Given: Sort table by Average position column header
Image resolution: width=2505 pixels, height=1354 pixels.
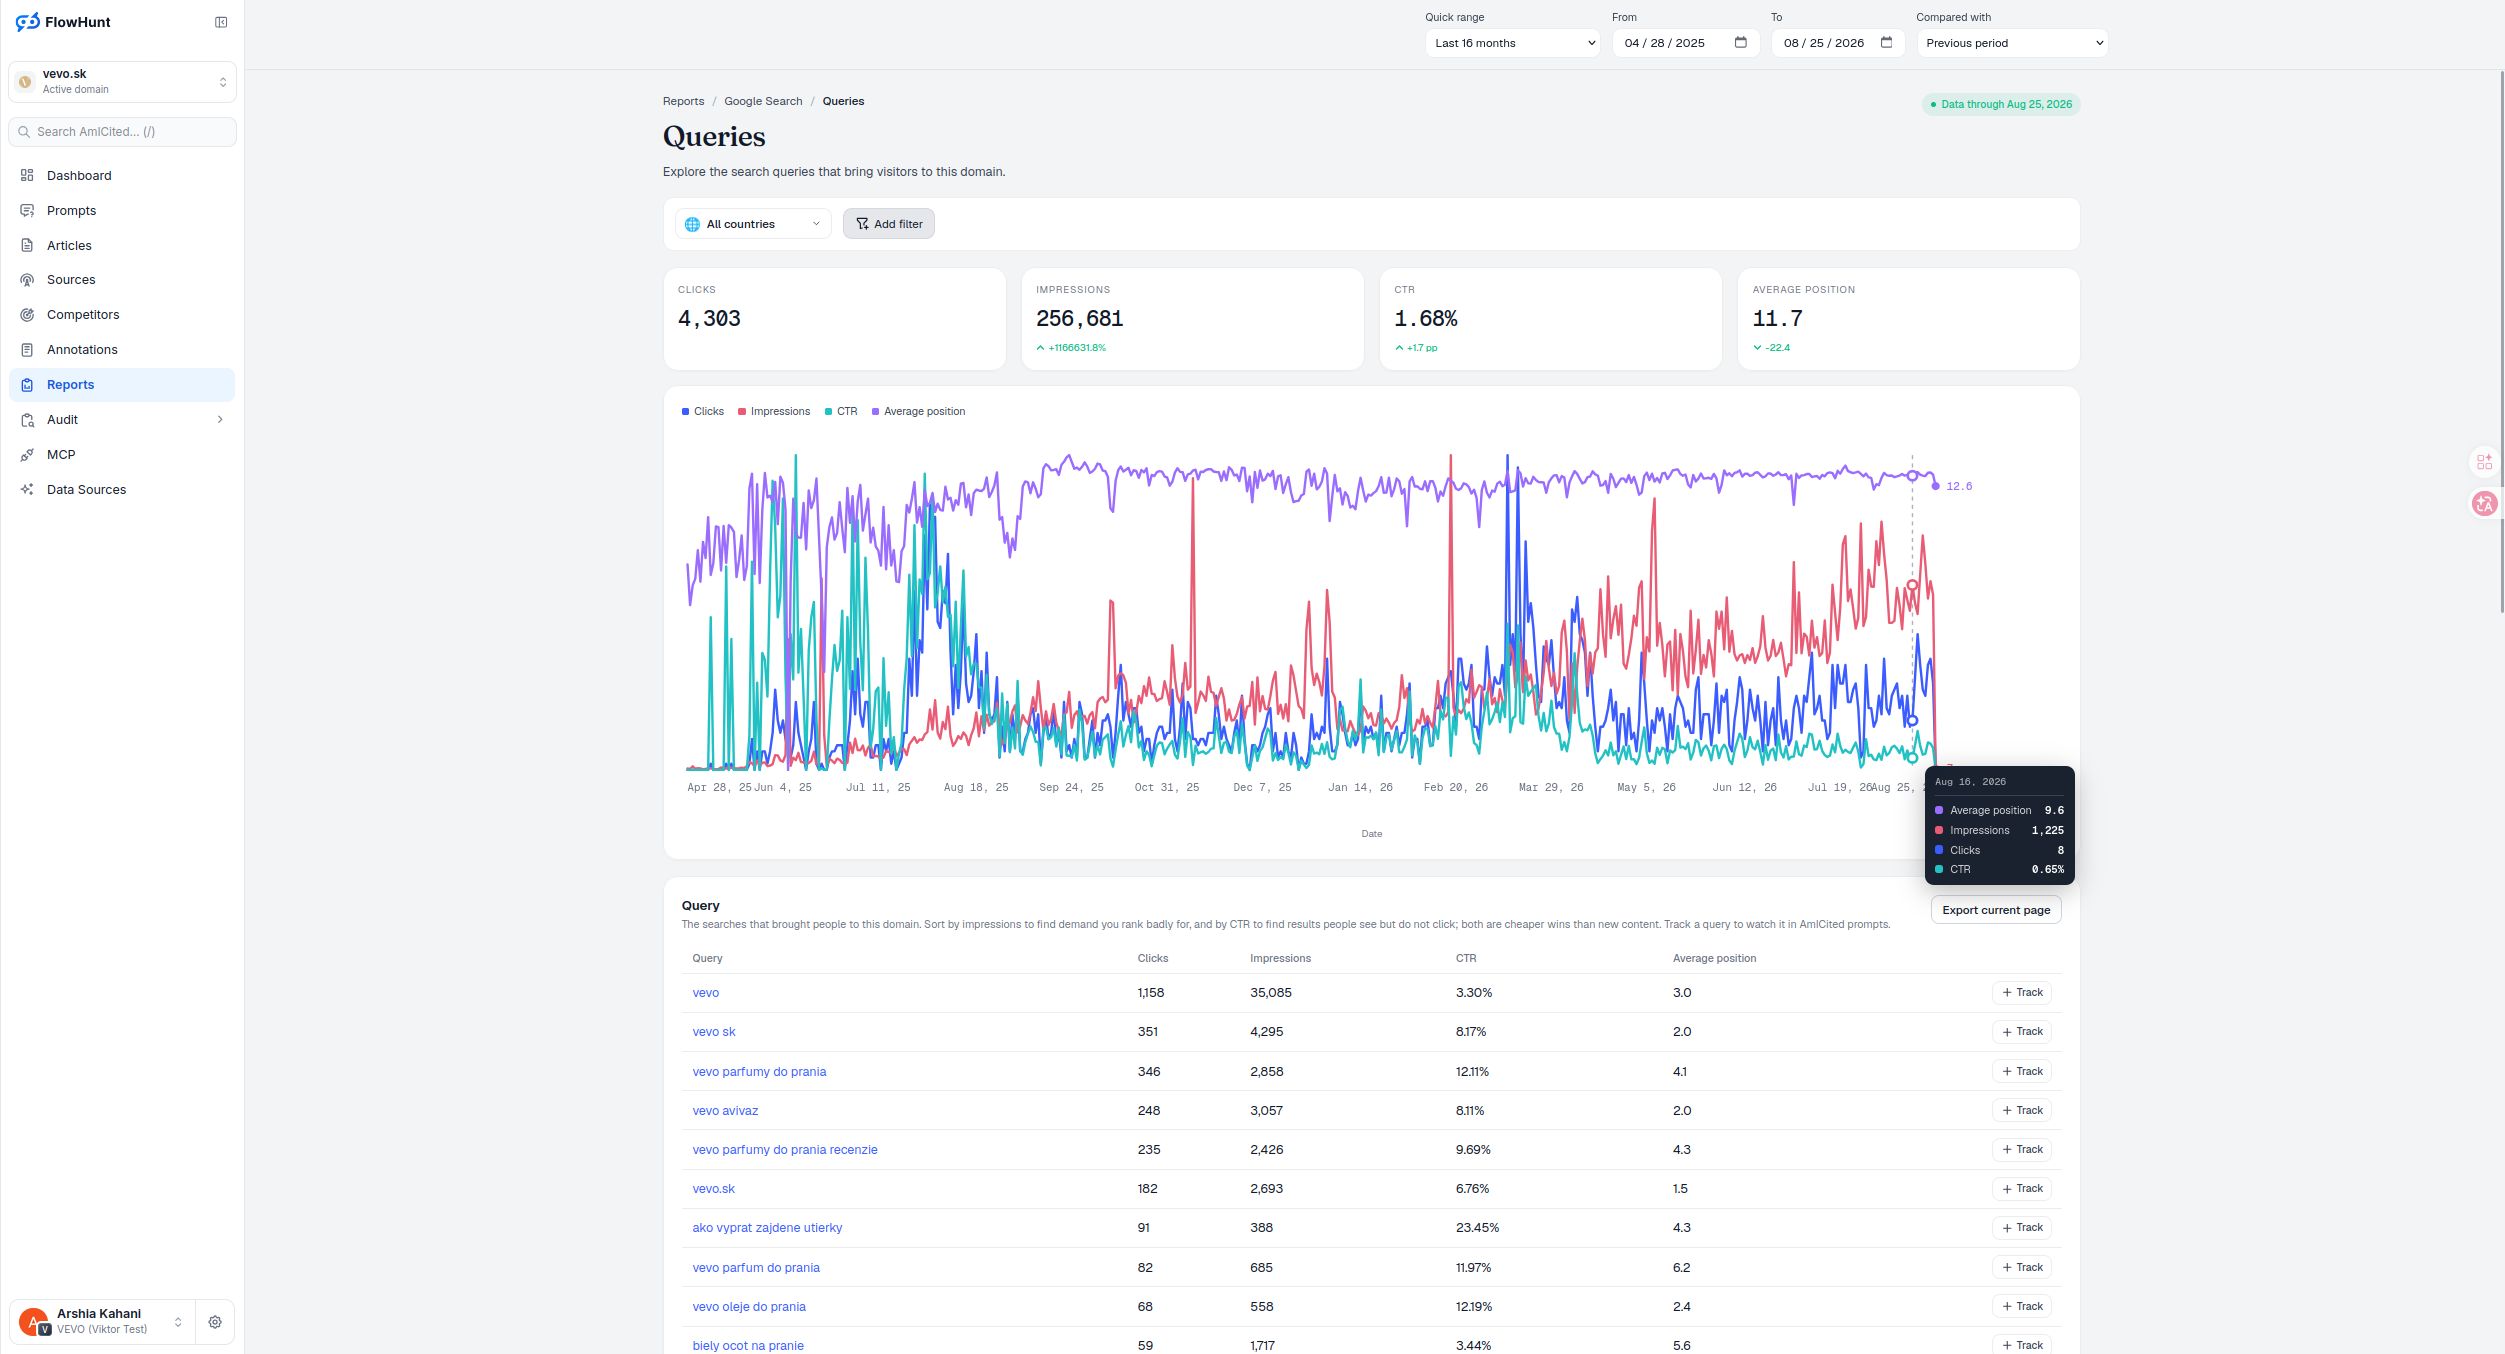Looking at the screenshot, I should coord(1714,958).
